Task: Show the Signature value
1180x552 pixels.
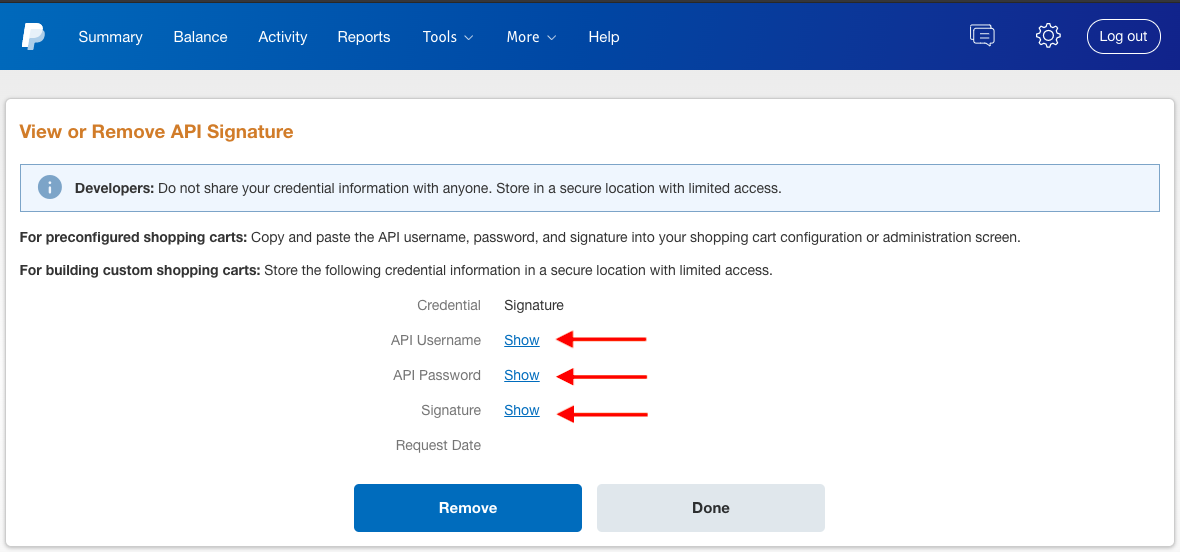Action: (522, 410)
